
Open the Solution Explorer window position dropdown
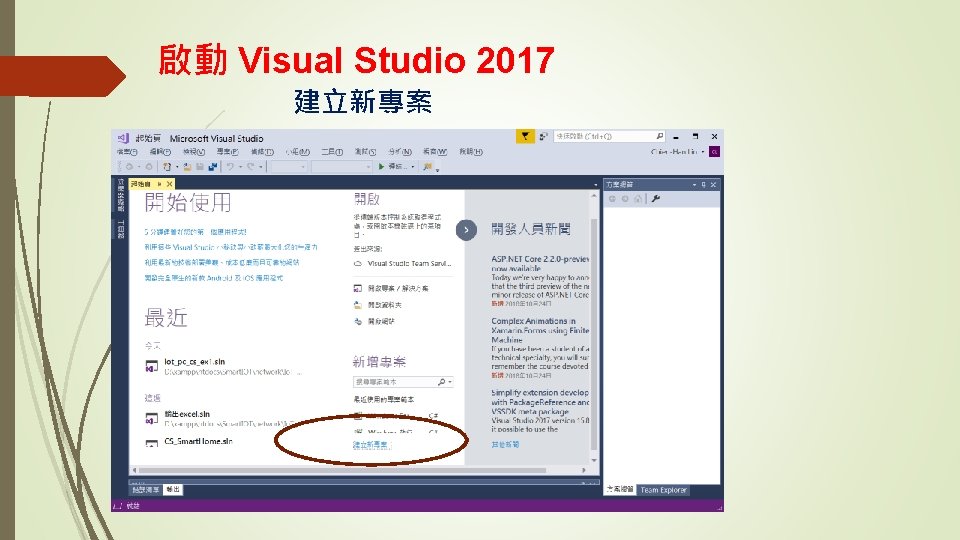click(x=694, y=184)
